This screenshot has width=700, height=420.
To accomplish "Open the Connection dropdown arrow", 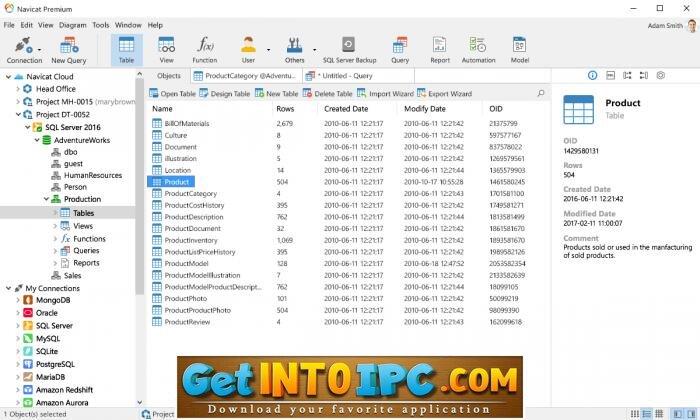I will click(x=39, y=50).
